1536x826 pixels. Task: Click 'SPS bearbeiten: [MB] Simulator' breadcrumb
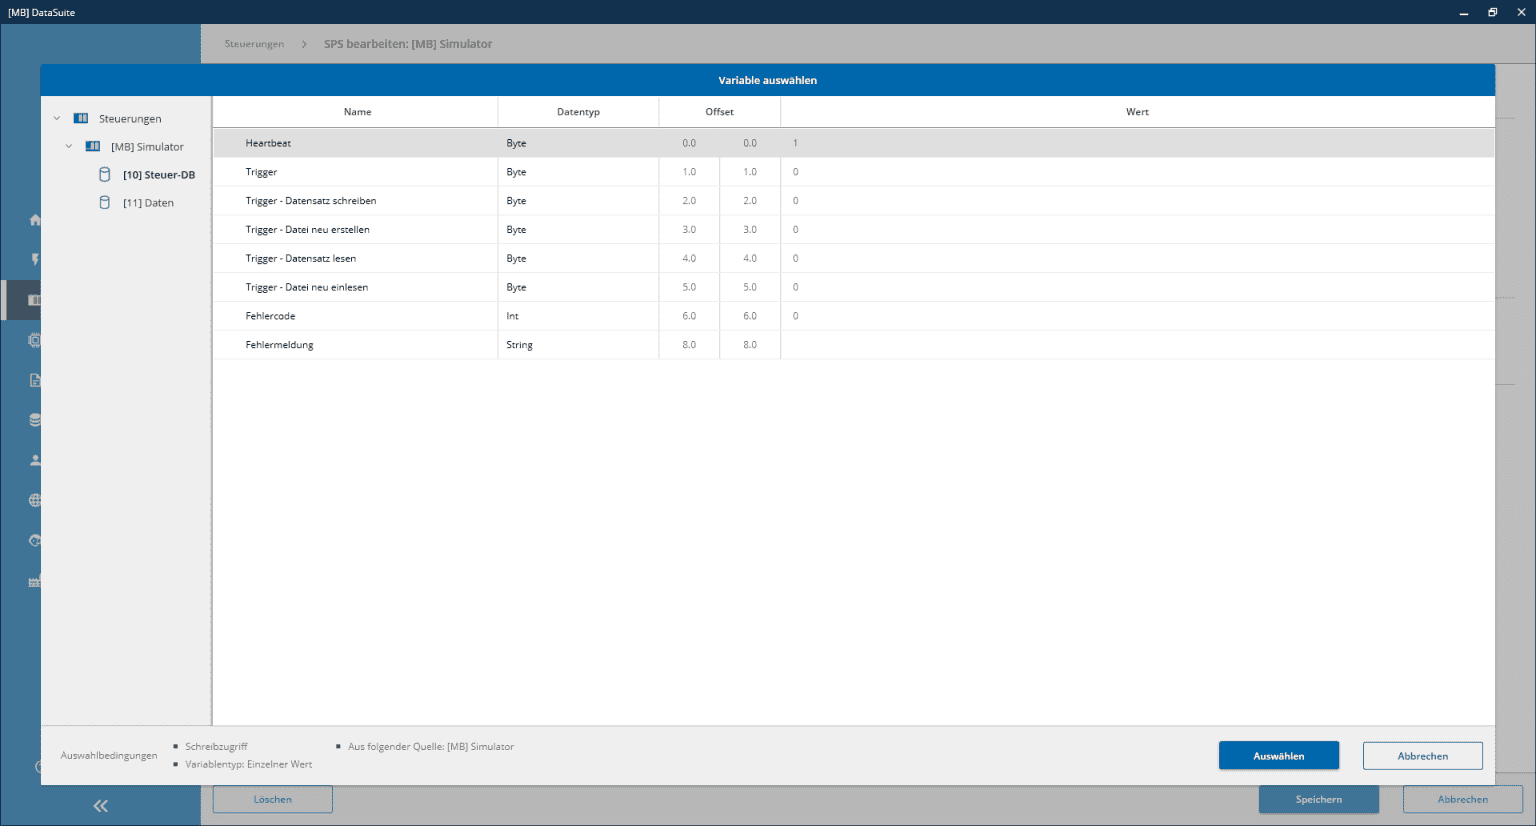coord(408,44)
